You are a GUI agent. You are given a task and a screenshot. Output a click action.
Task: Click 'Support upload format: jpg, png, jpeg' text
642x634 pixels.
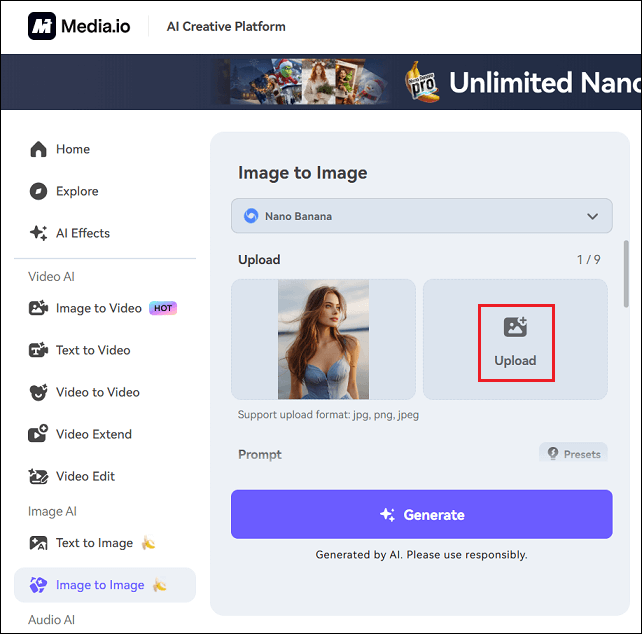[328, 414]
